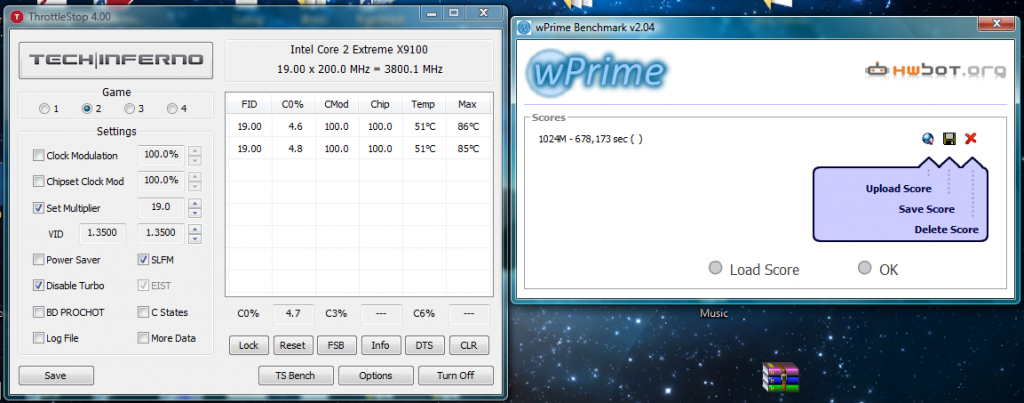The height and width of the screenshot is (403, 1024).
Task: Toggle the Power Saver checkbox
Action: click(x=39, y=260)
